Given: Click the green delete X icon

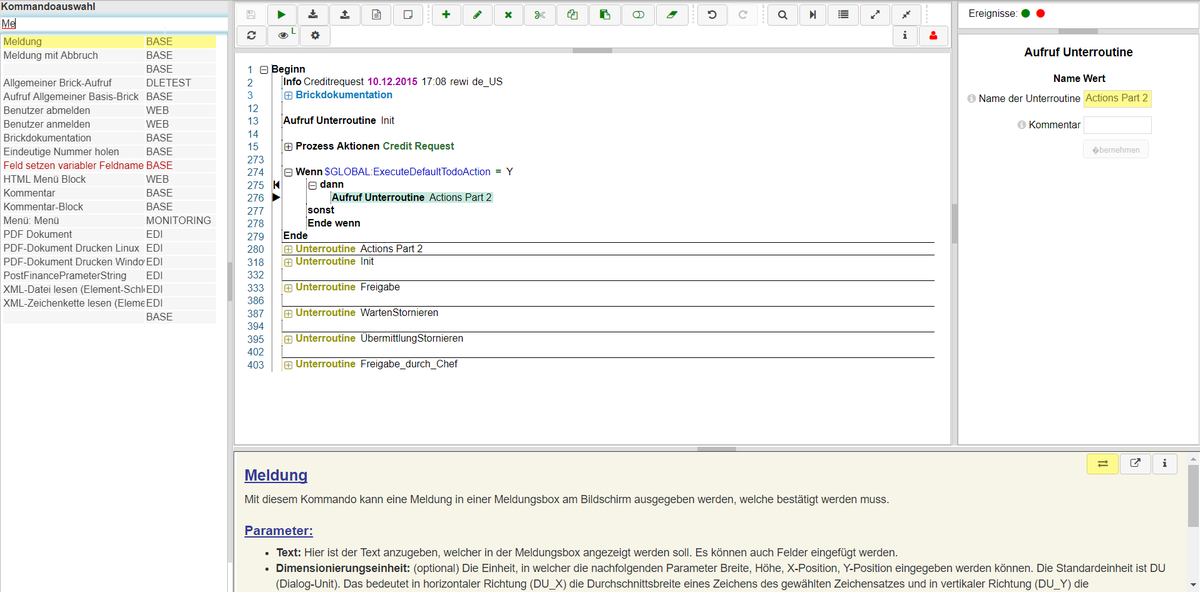Looking at the screenshot, I should click(x=508, y=15).
